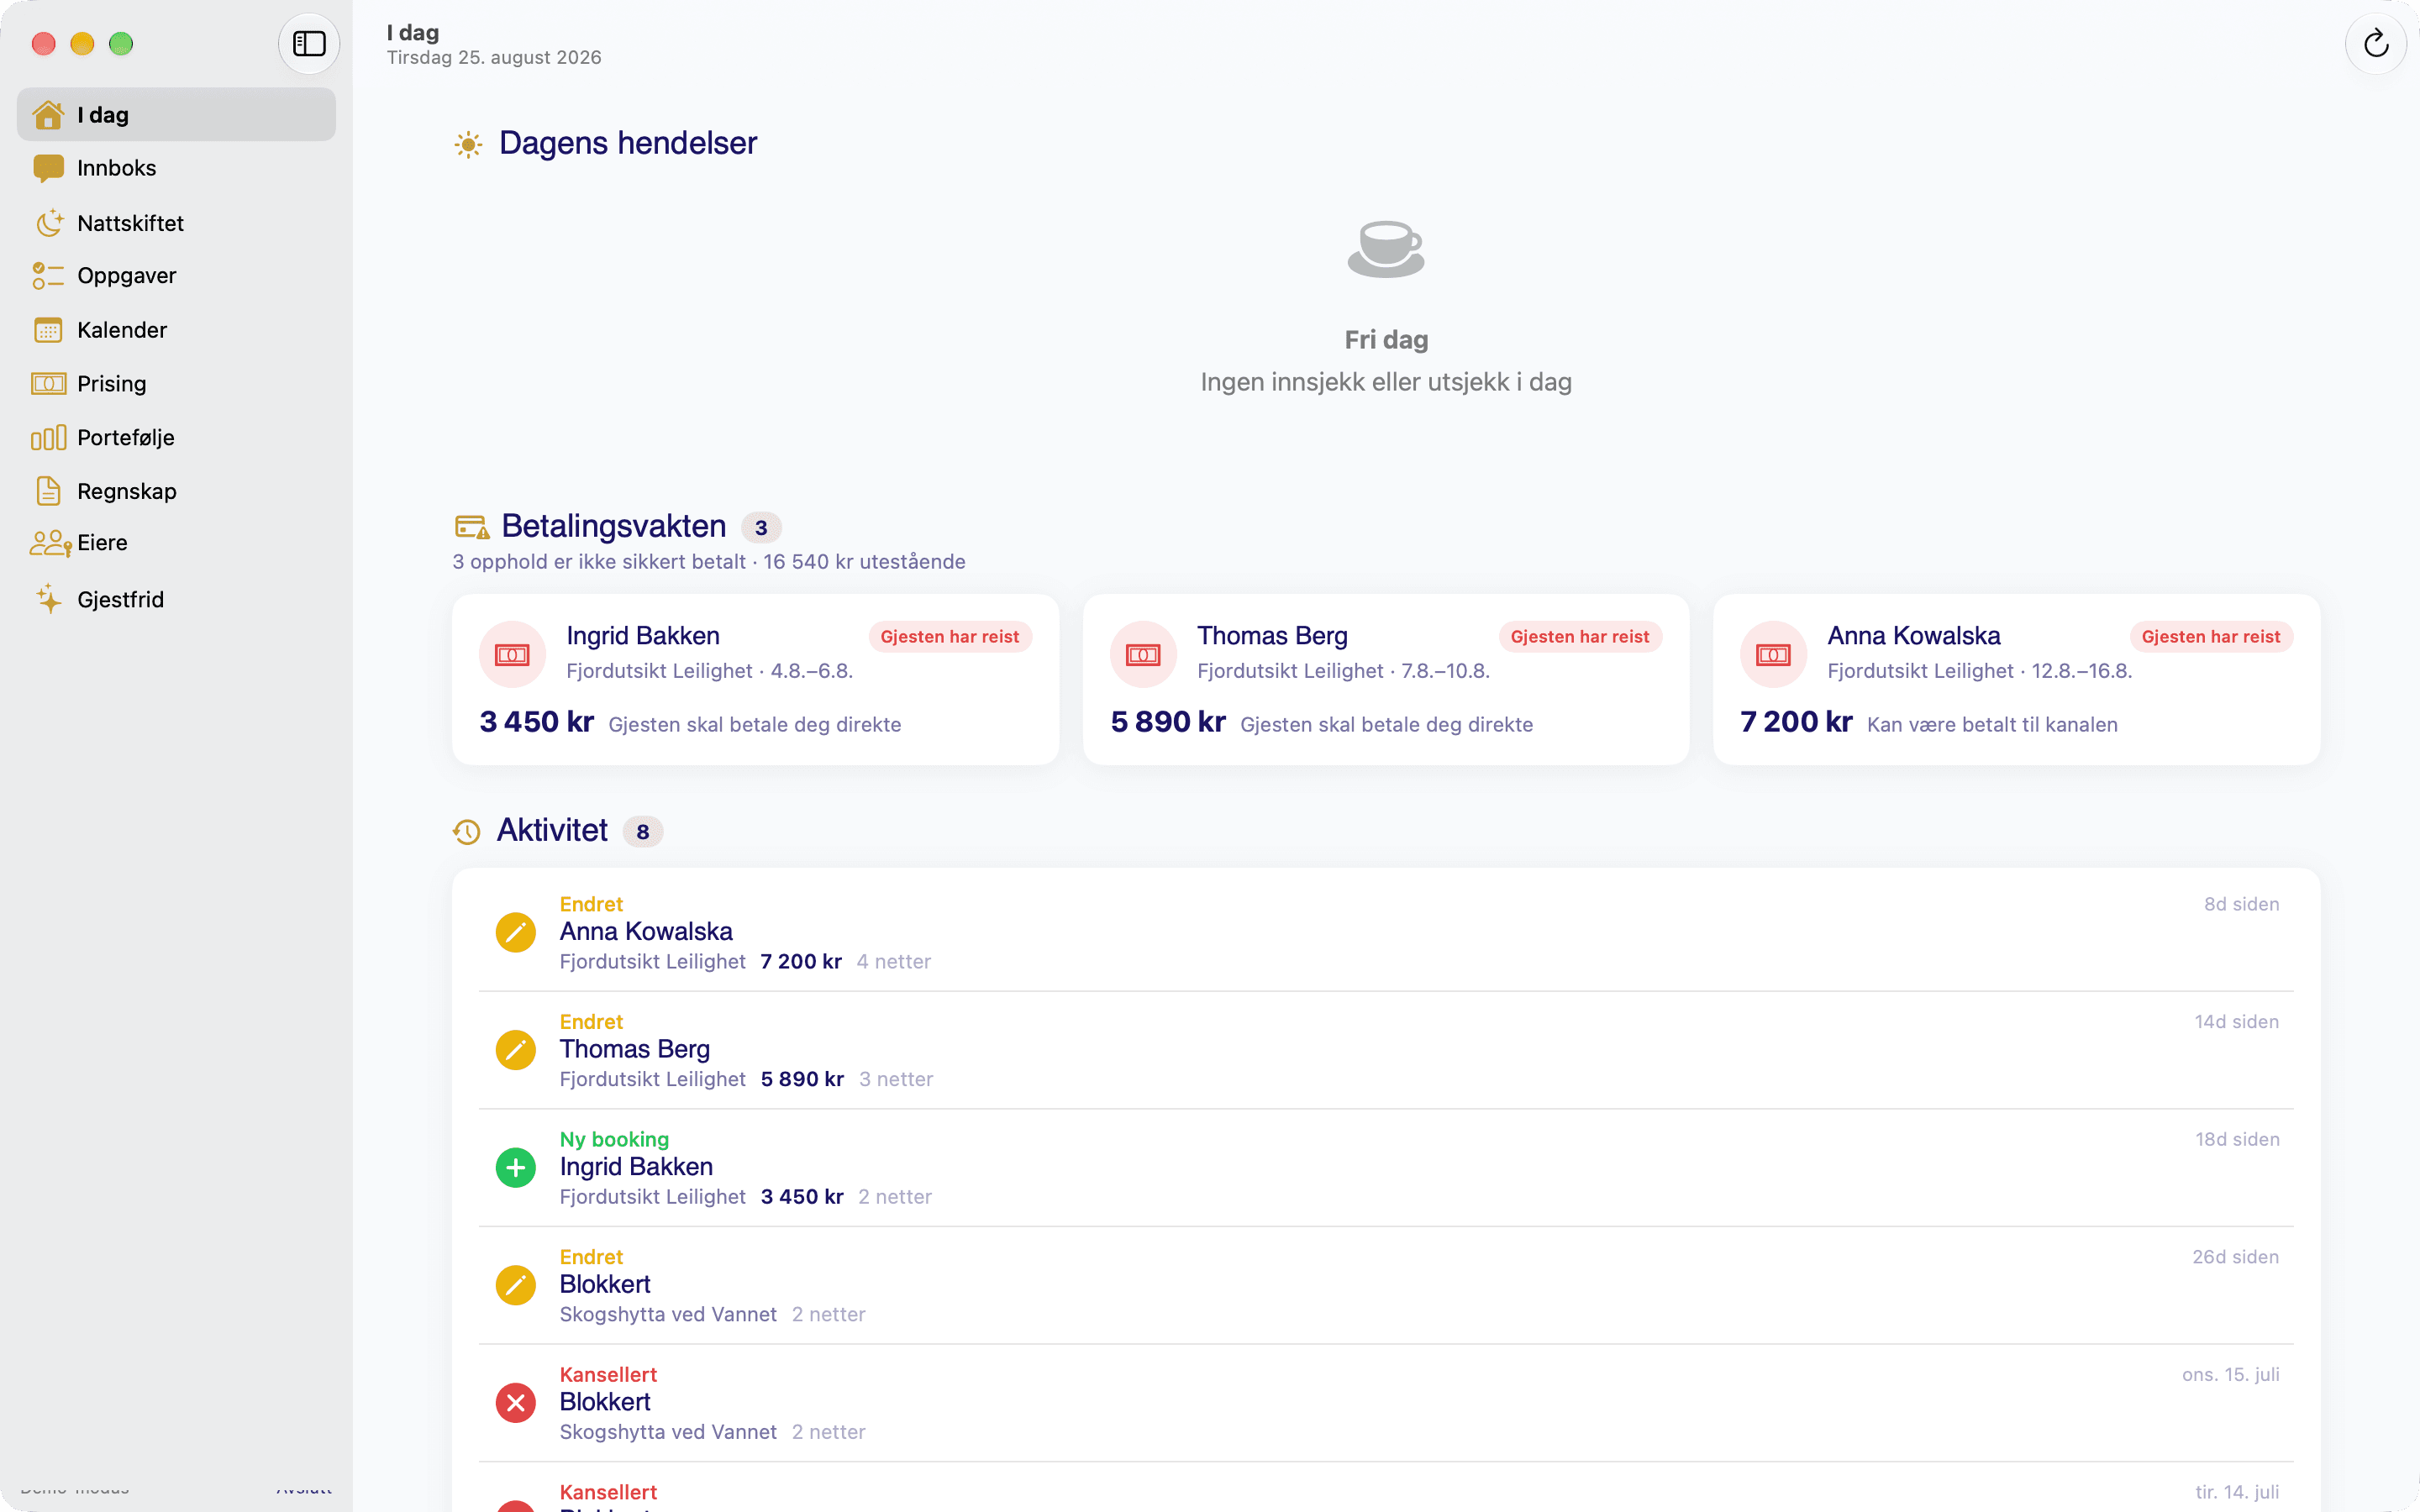Screen dimensions: 2420x1512
Task: Click the refresh icon at top right
Action: point(2376,43)
